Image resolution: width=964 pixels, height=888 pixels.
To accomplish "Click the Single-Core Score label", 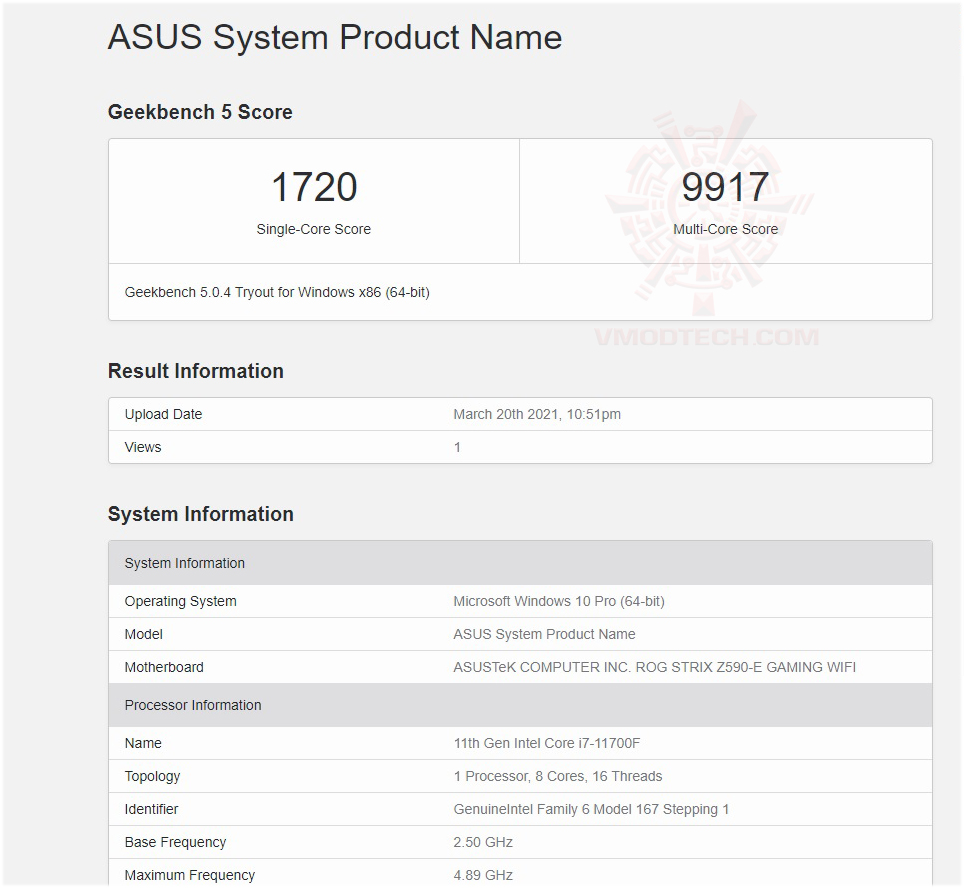I will [x=313, y=229].
